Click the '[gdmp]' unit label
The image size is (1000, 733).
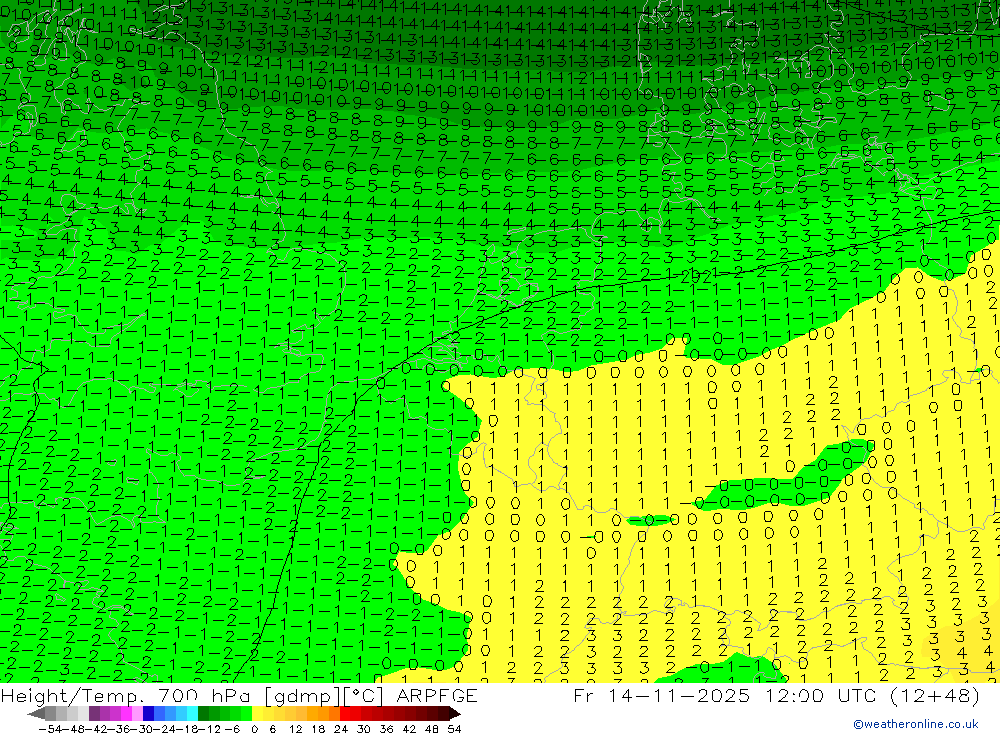301,696
